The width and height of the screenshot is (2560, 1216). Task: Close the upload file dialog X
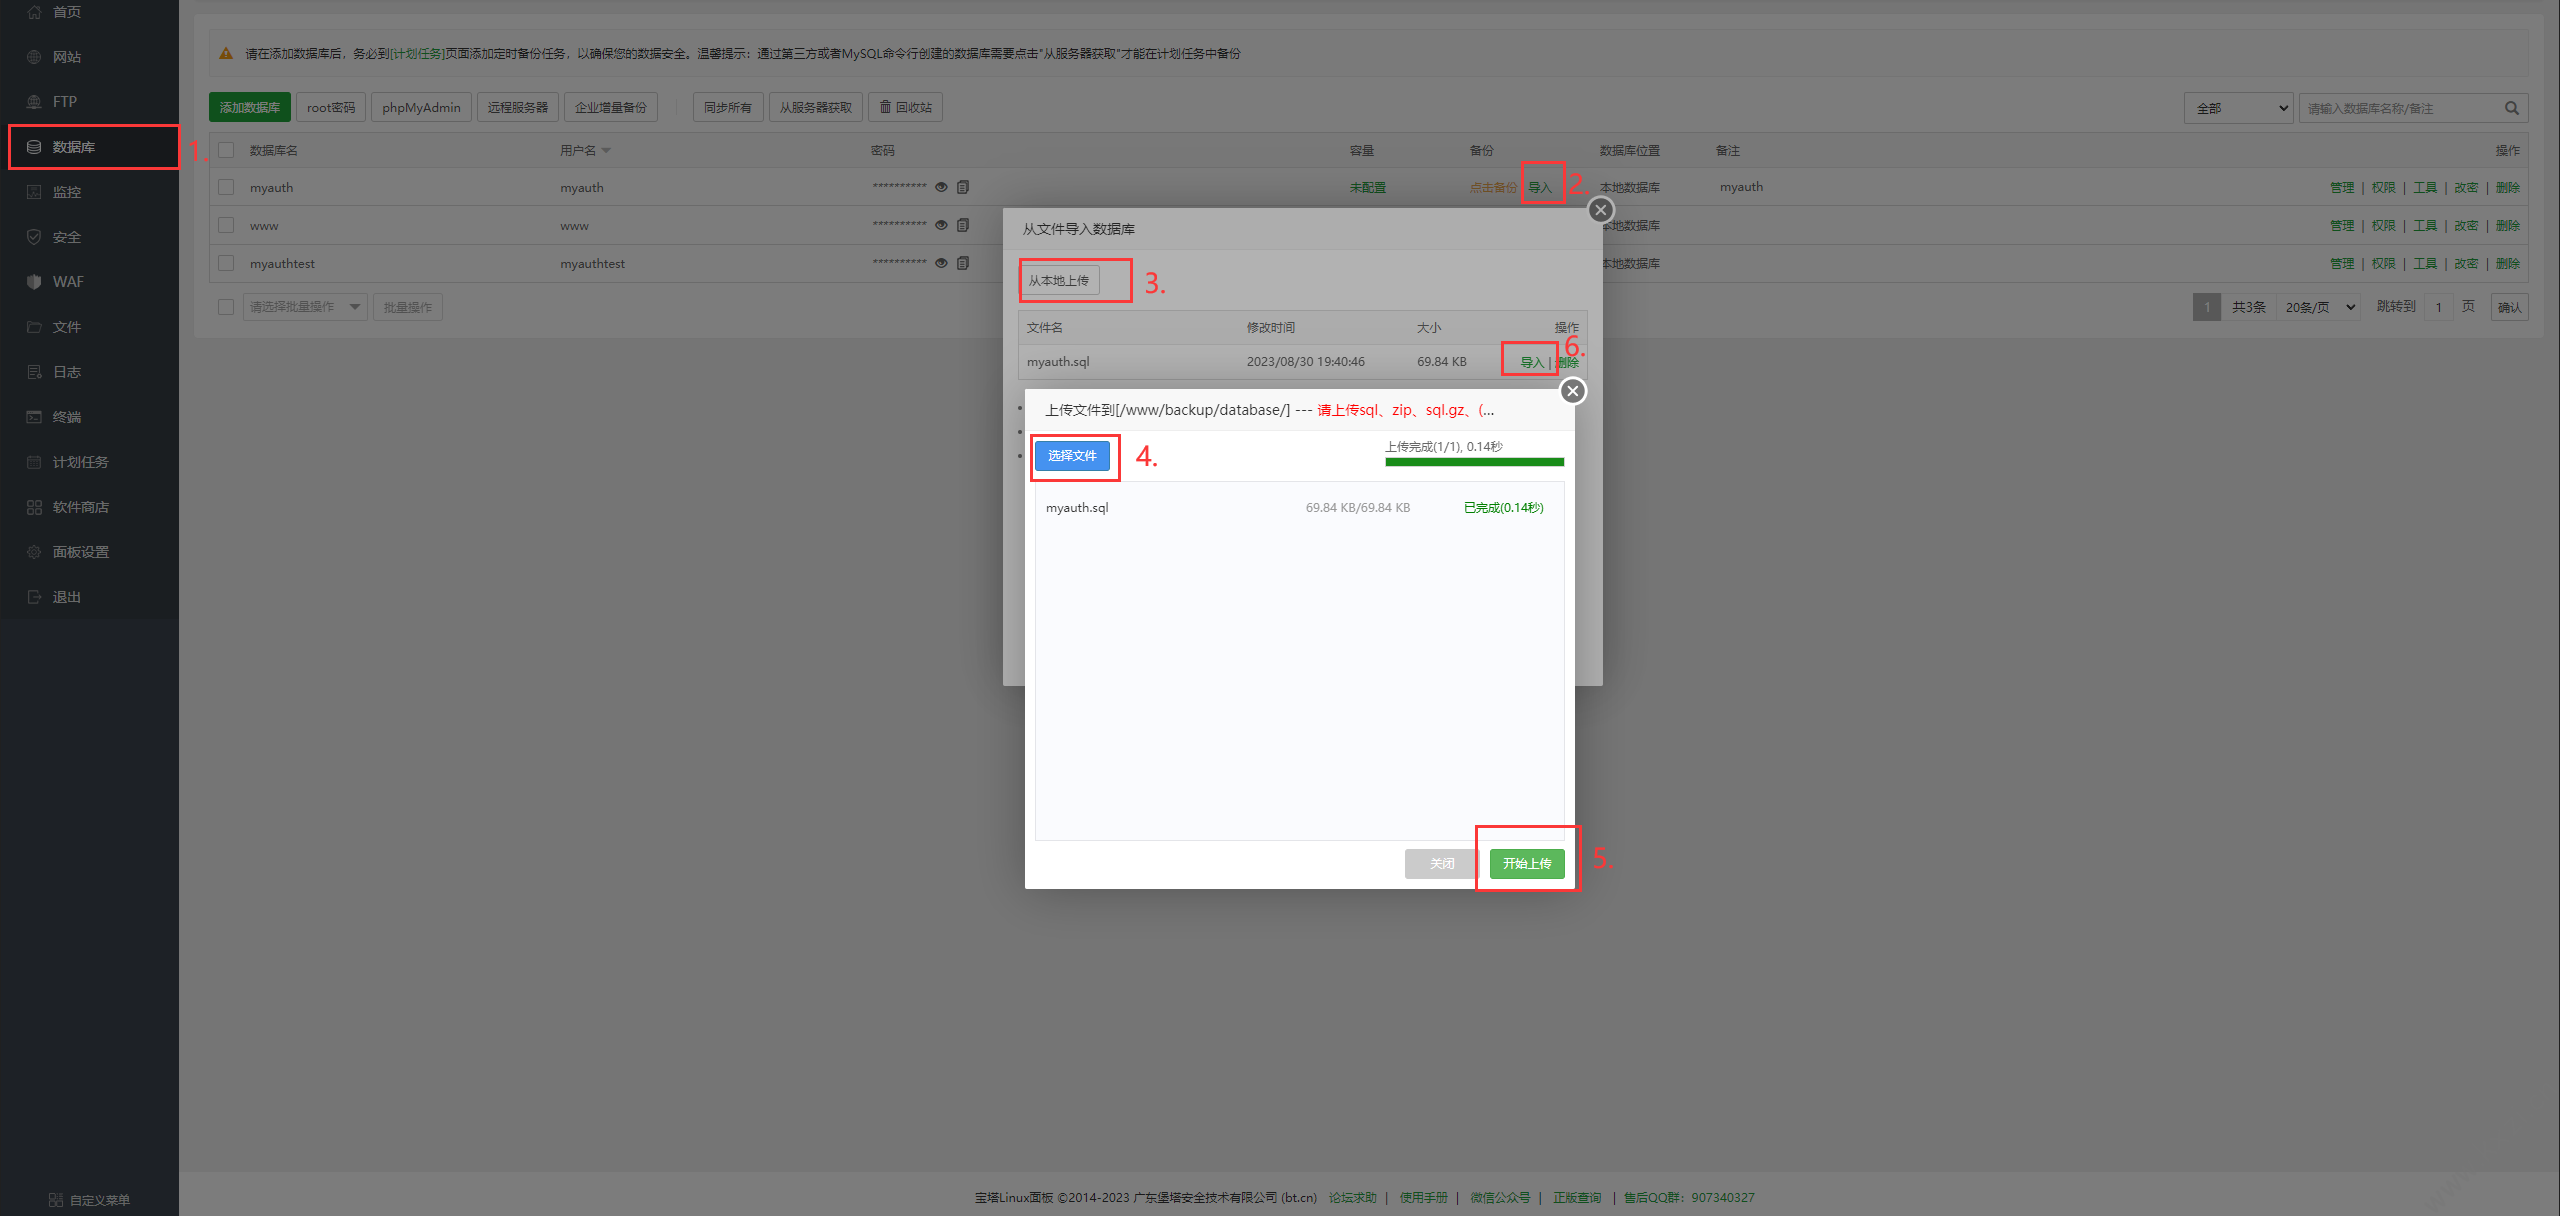pos(1573,391)
